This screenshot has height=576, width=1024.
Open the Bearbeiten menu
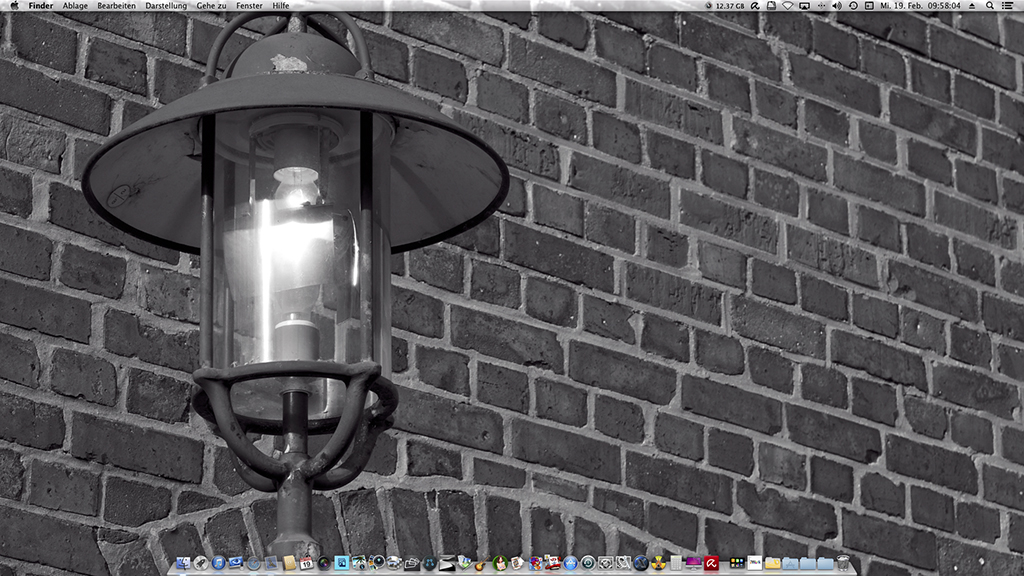(x=116, y=6)
